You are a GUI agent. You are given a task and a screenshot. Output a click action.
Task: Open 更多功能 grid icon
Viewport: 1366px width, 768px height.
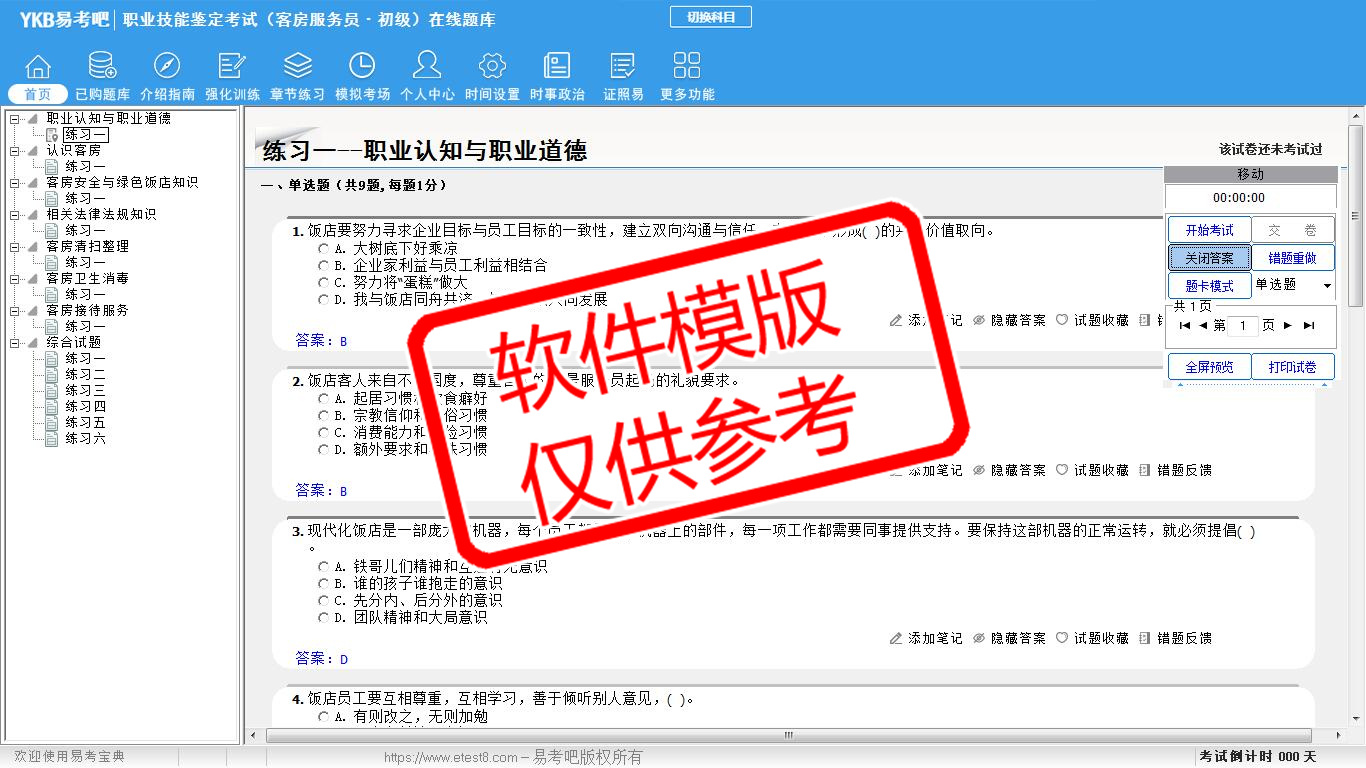(x=687, y=67)
